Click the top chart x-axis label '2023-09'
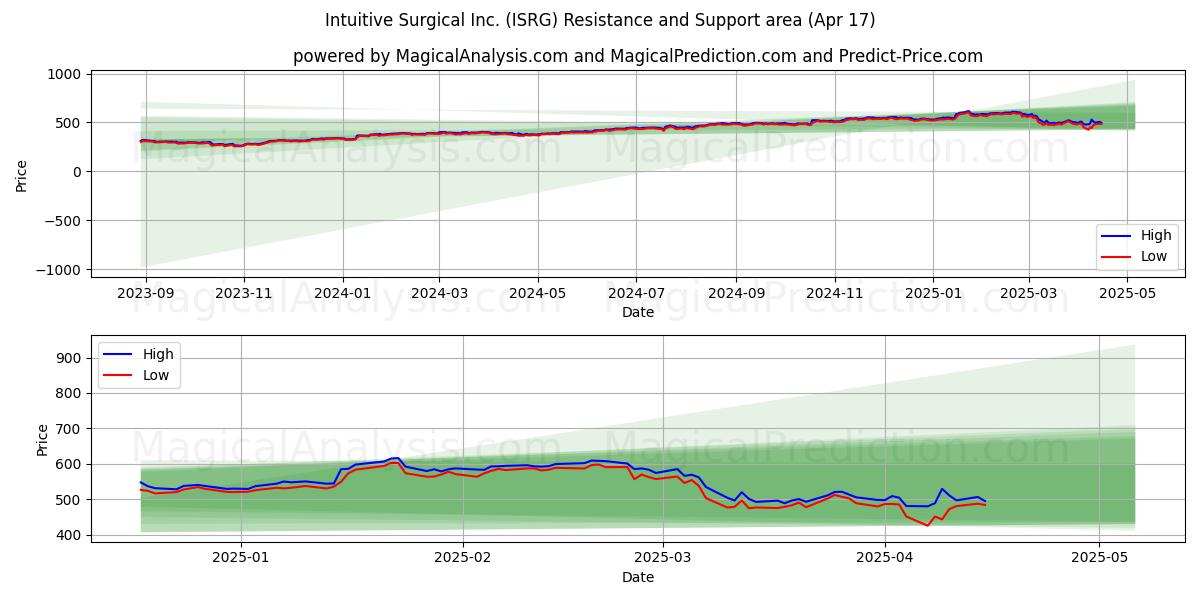1200x600 pixels. coord(146,295)
